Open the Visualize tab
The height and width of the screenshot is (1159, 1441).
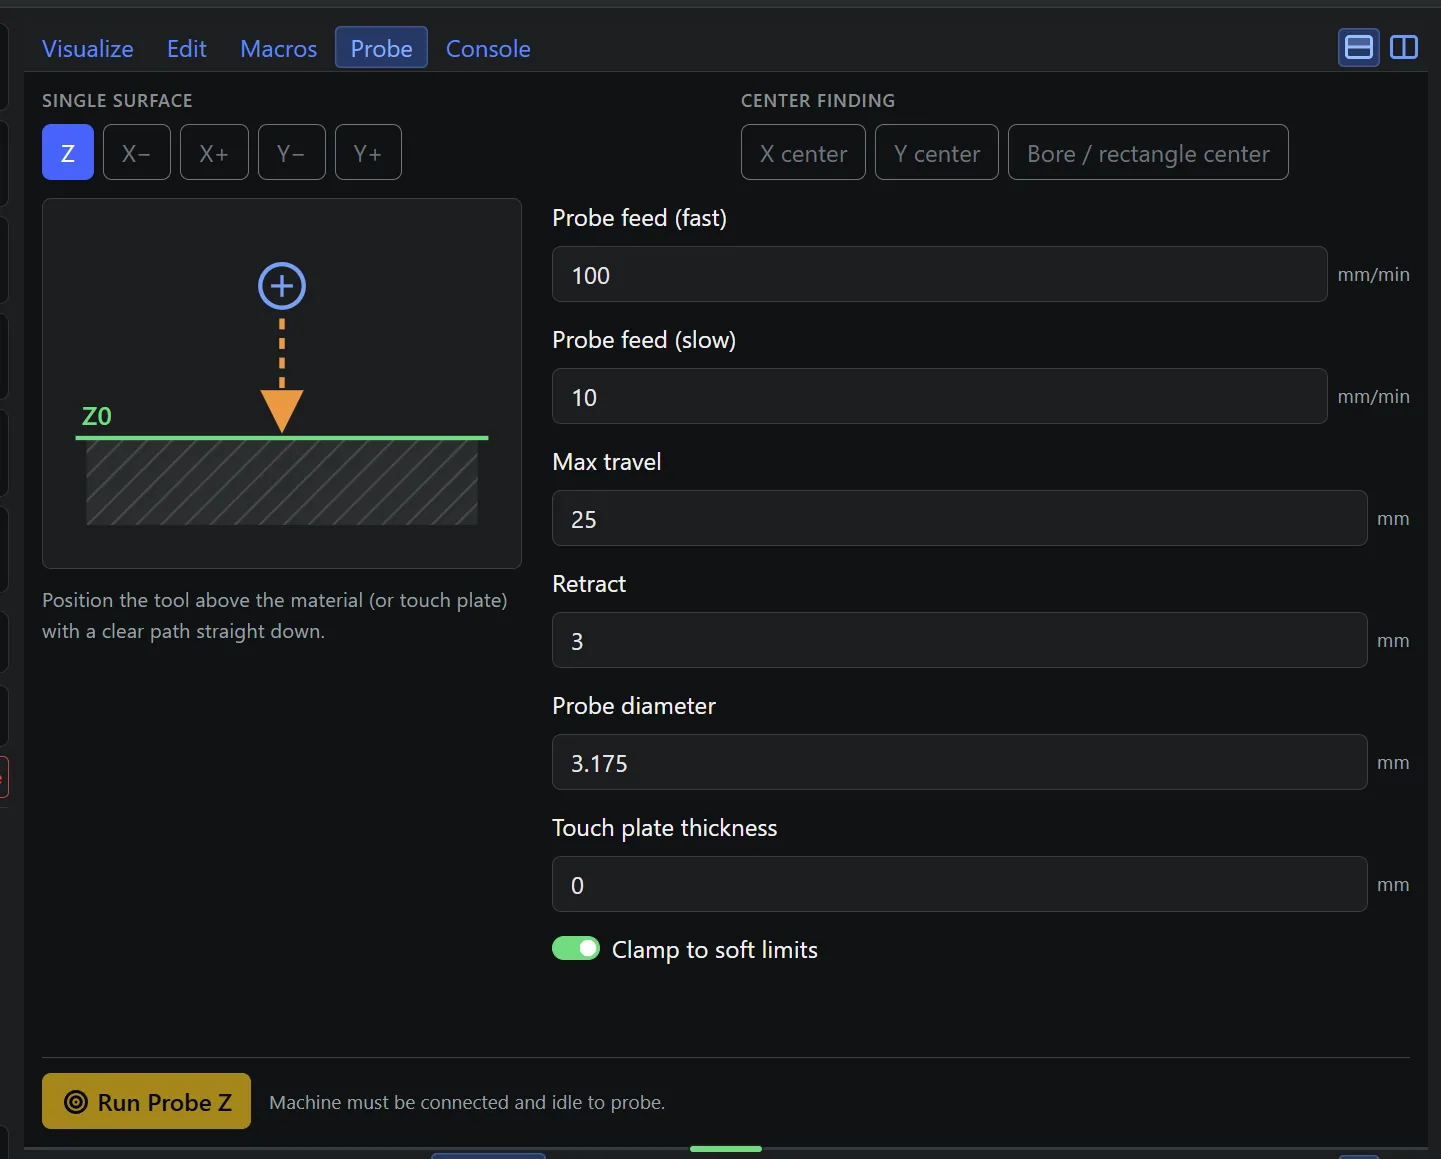point(88,48)
